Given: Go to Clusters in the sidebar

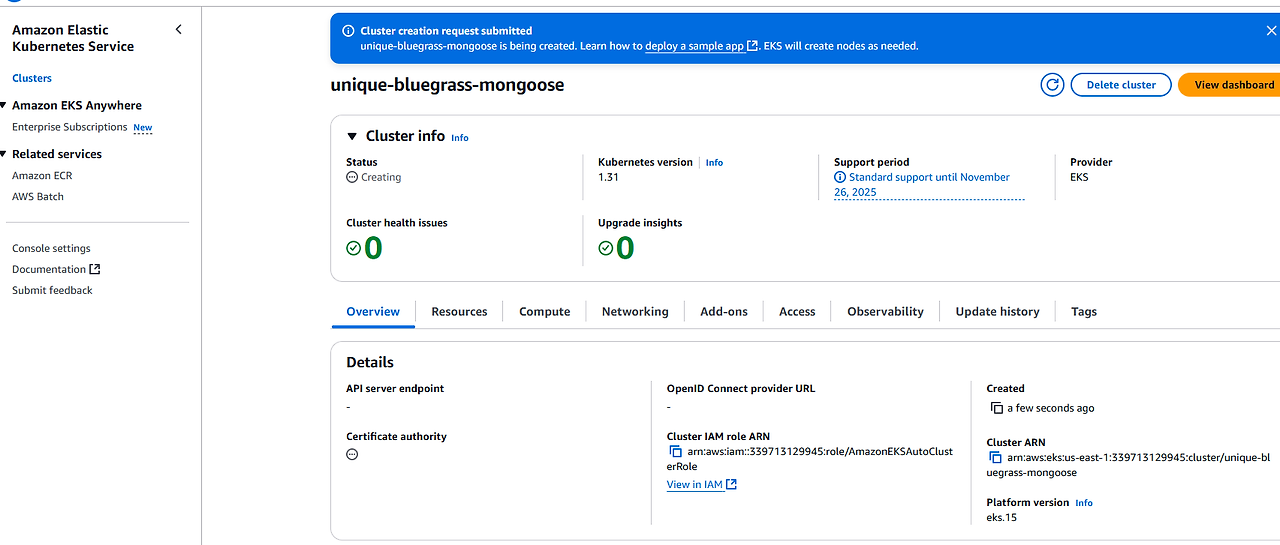Looking at the screenshot, I should [32, 78].
